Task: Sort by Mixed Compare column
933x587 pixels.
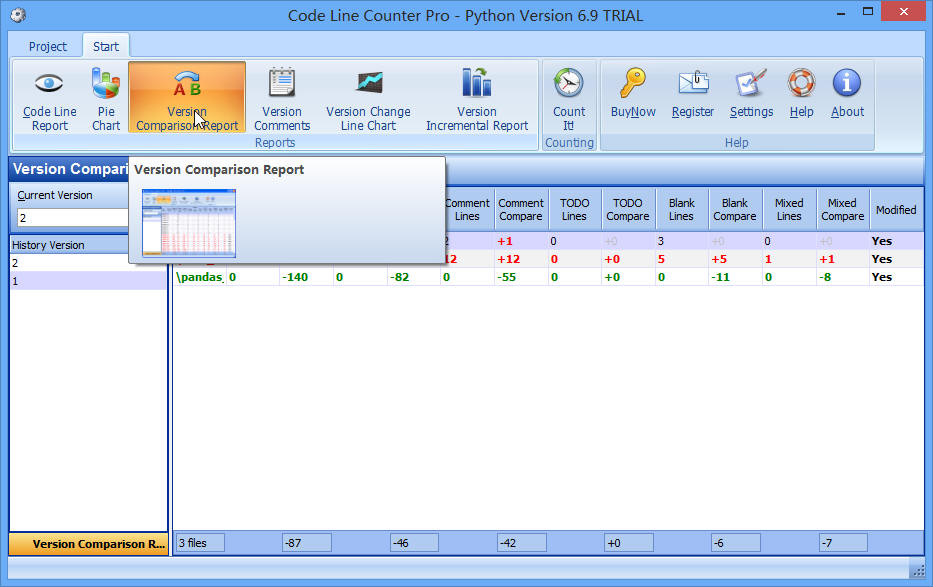Action: point(843,209)
